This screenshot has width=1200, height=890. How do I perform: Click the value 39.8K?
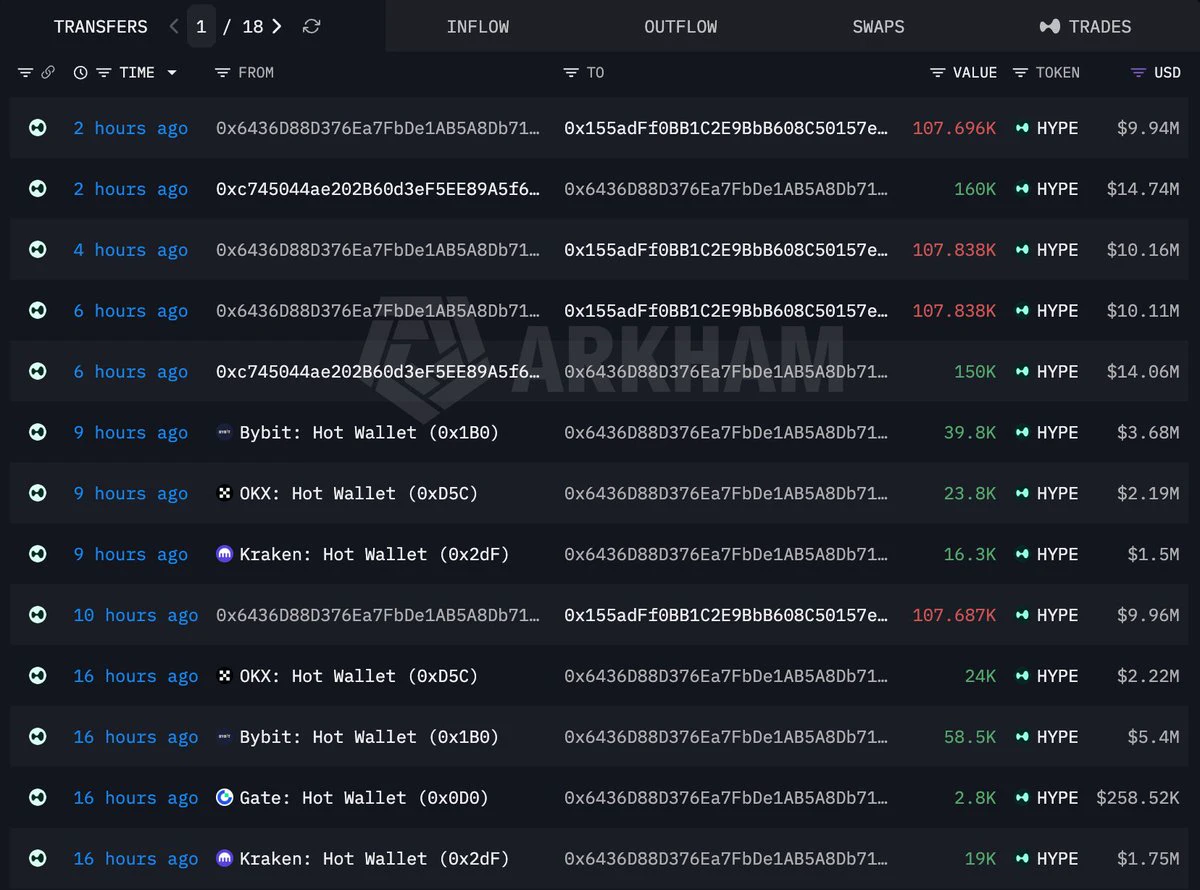pos(970,433)
